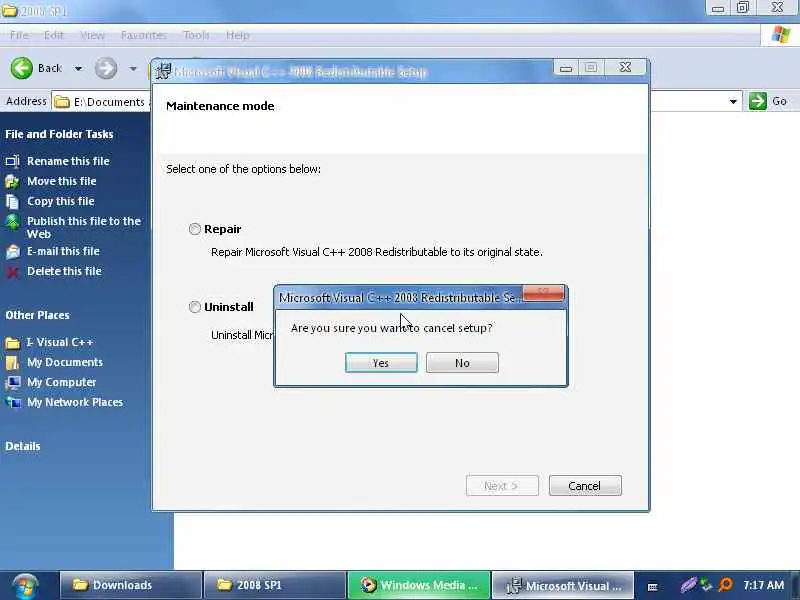This screenshot has width=800, height=600.
Task: Click the Visual C++ folder icon in sidebar
Action: [13, 343]
